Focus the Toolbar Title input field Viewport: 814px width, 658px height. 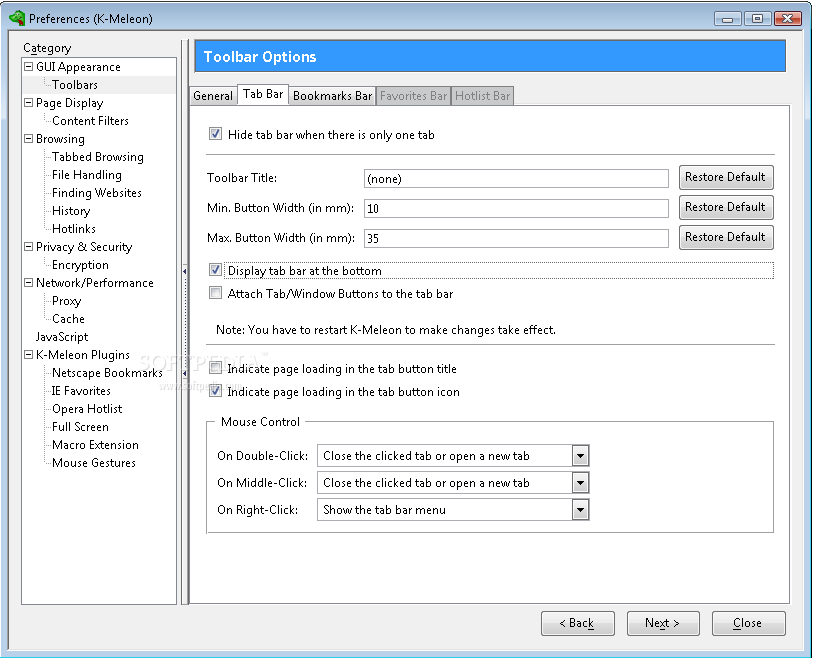click(516, 179)
